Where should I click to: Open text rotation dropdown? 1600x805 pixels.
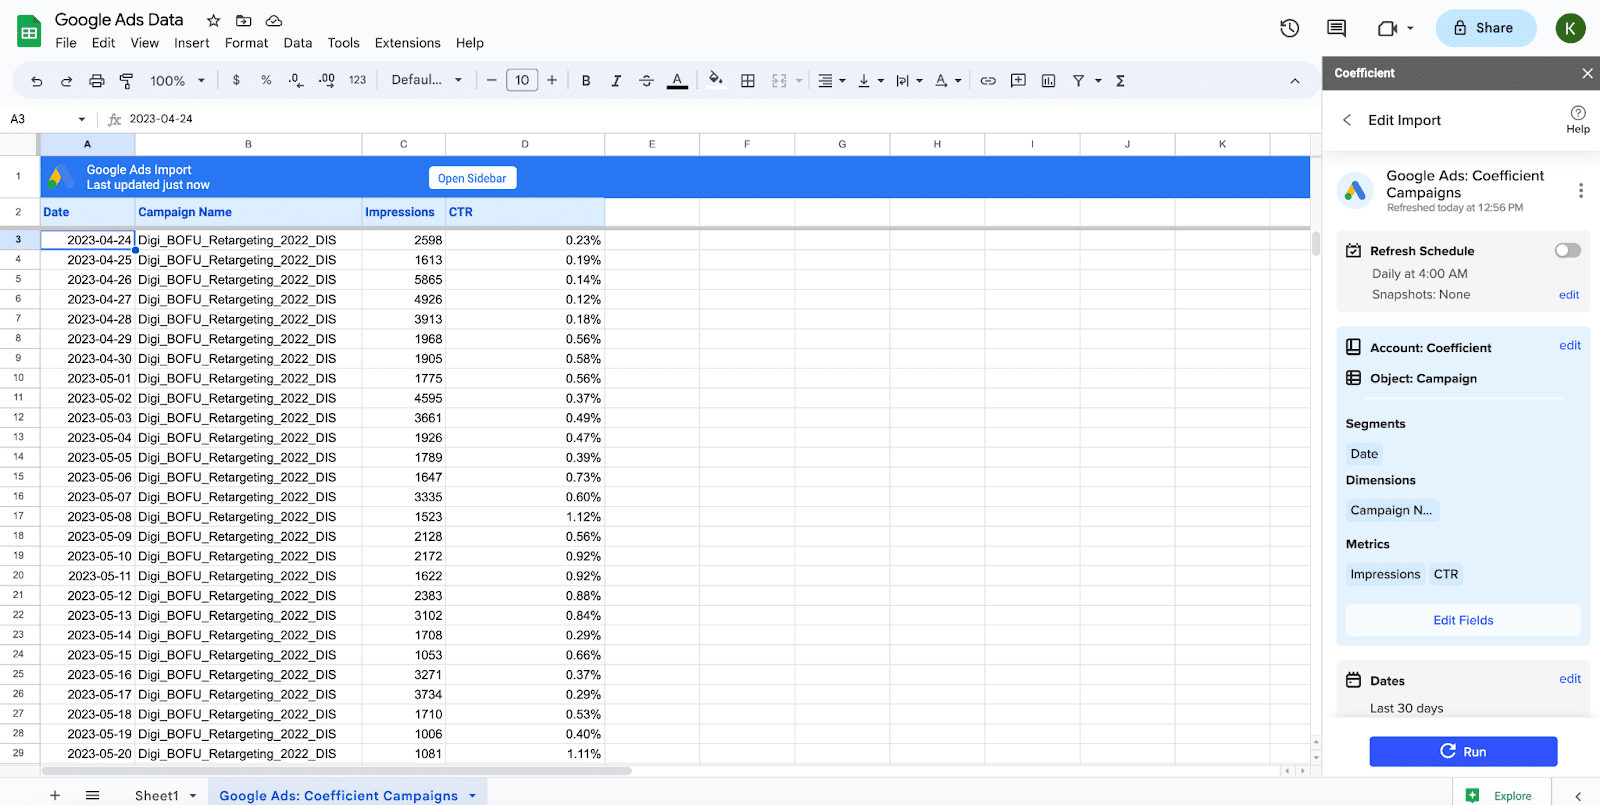click(x=948, y=81)
